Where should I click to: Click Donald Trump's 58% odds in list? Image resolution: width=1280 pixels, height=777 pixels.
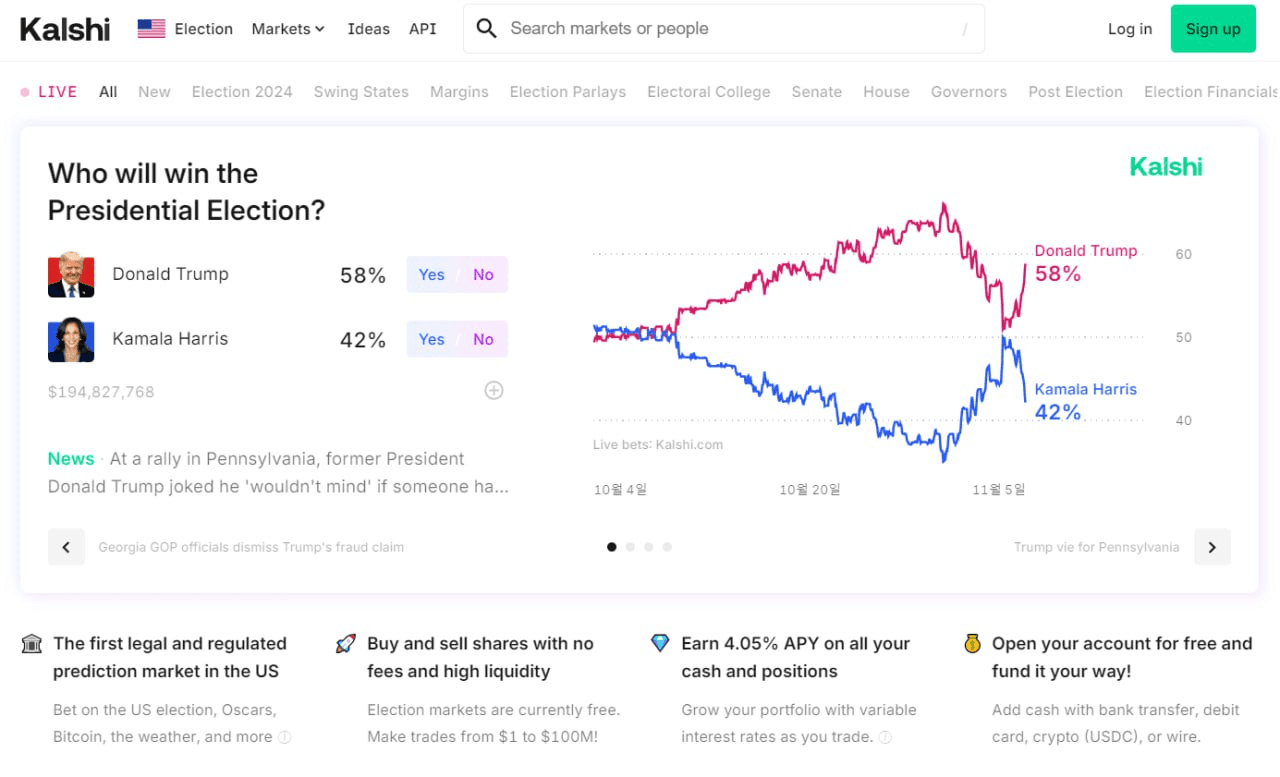point(363,276)
